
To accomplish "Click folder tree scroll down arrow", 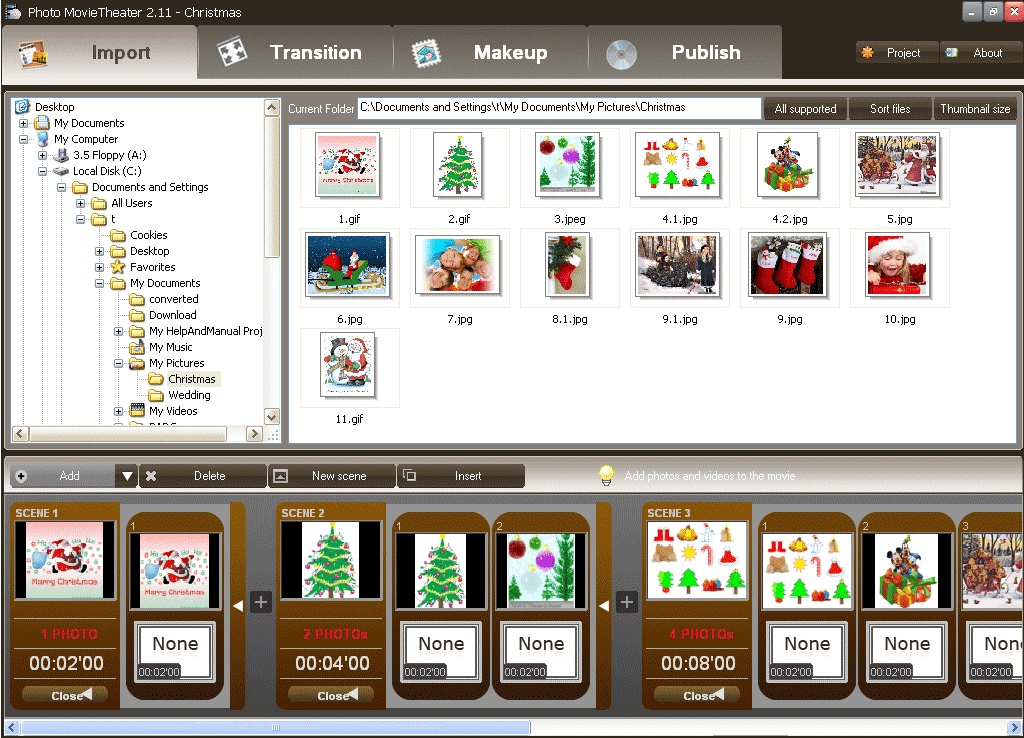I will pyautogui.click(x=272, y=417).
